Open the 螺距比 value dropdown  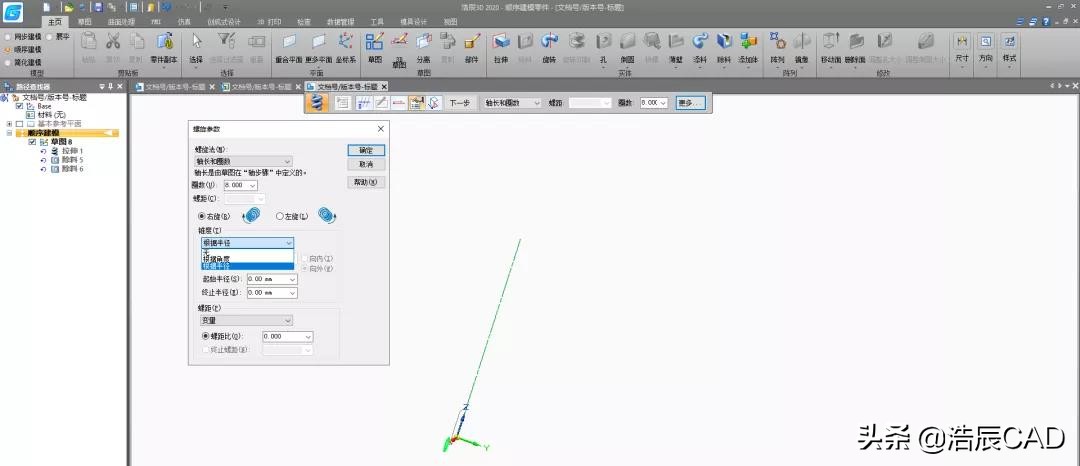[x=308, y=337]
